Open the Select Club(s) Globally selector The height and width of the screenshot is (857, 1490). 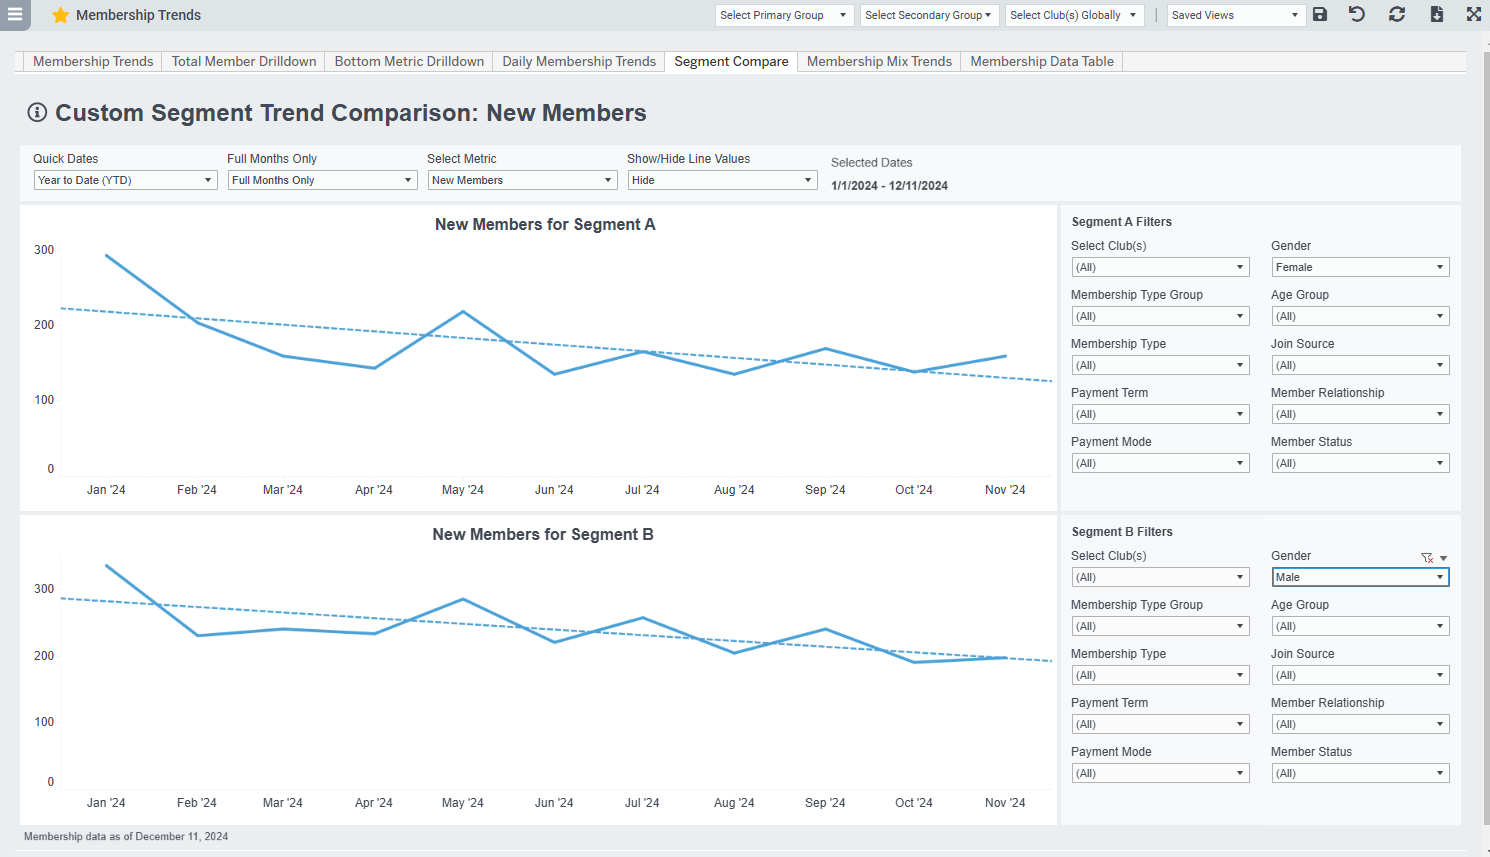coord(1074,15)
